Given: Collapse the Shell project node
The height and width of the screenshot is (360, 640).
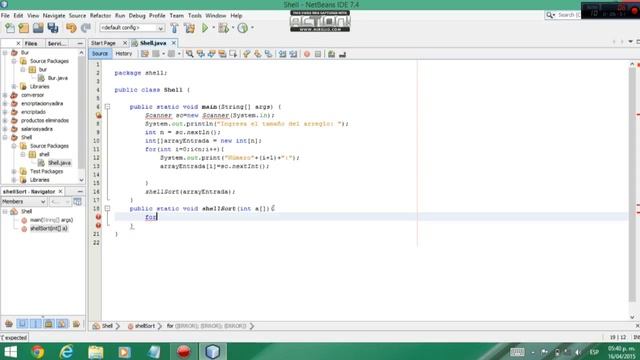Looking at the screenshot, I should coord(5,138).
